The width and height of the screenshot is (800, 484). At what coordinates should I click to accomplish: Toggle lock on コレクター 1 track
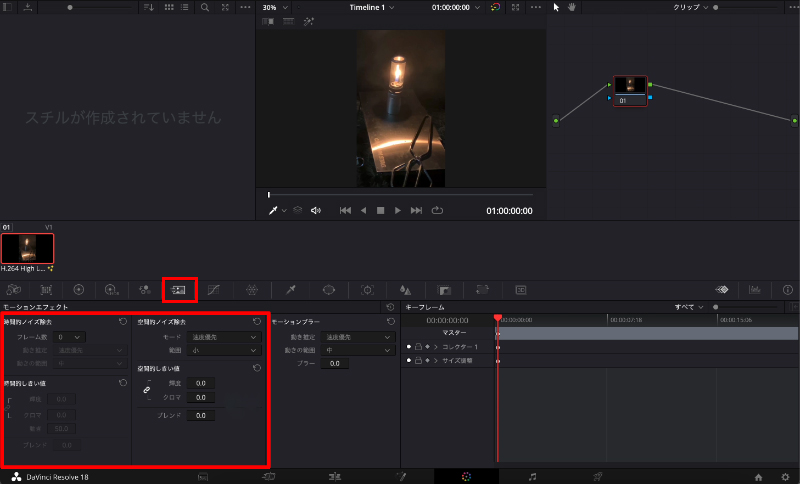click(x=418, y=347)
